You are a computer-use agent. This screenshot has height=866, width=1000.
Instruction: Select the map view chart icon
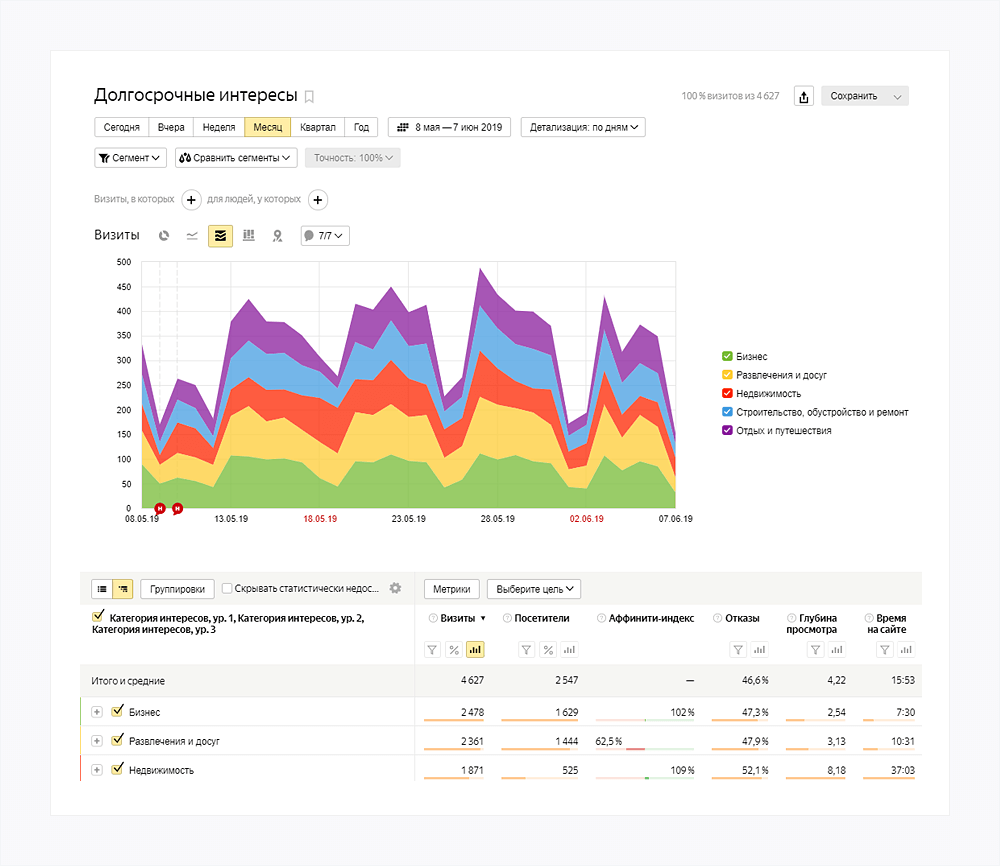277,236
